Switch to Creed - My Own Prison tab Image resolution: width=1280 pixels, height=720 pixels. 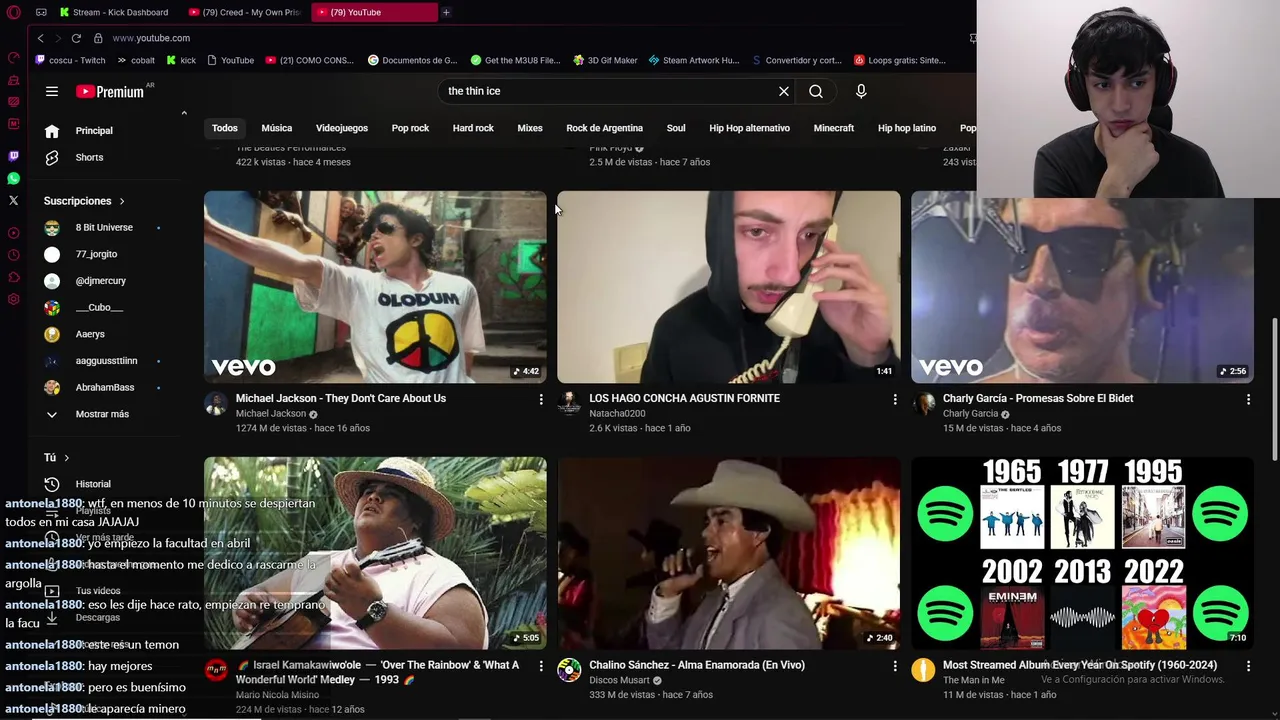pos(245,12)
